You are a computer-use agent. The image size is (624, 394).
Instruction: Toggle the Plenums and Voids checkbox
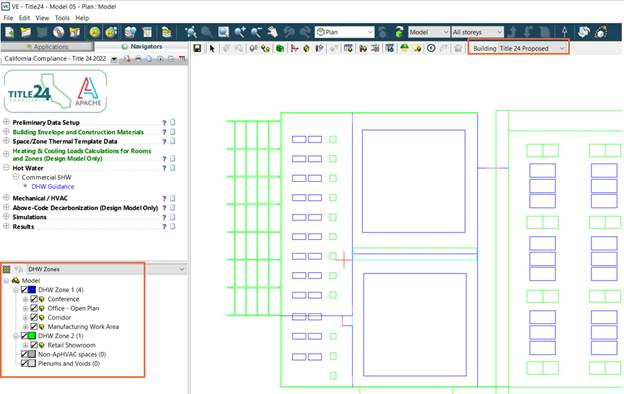pos(24,363)
